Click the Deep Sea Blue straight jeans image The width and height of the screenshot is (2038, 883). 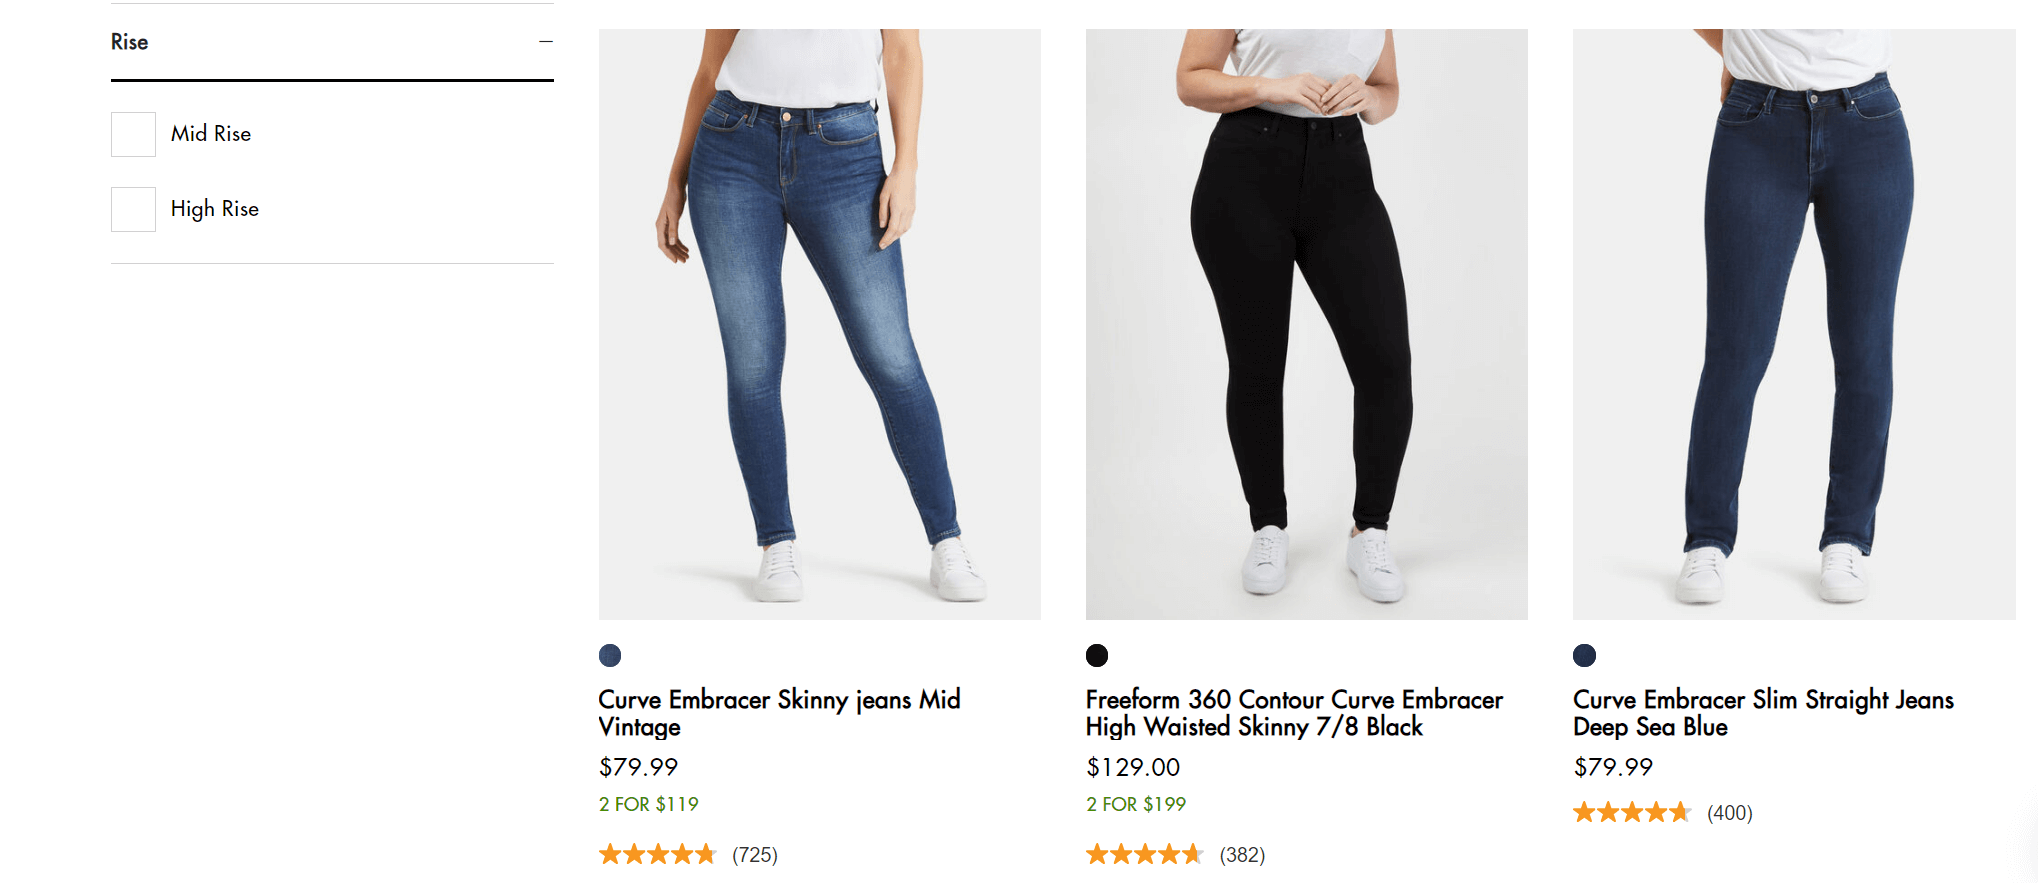(1793, 324)
